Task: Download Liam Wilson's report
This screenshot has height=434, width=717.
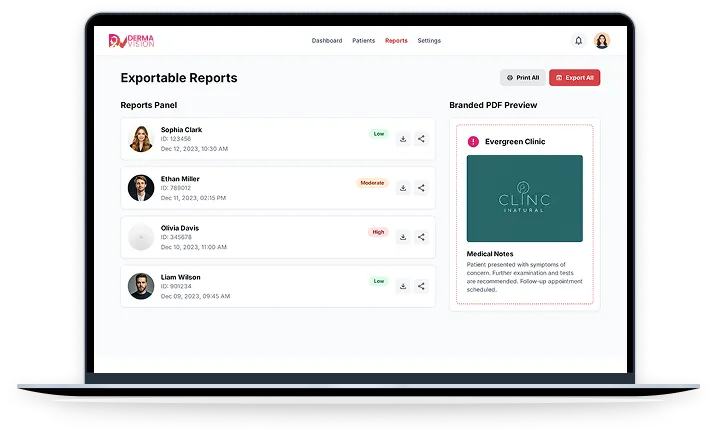Action: click(403, 286)
